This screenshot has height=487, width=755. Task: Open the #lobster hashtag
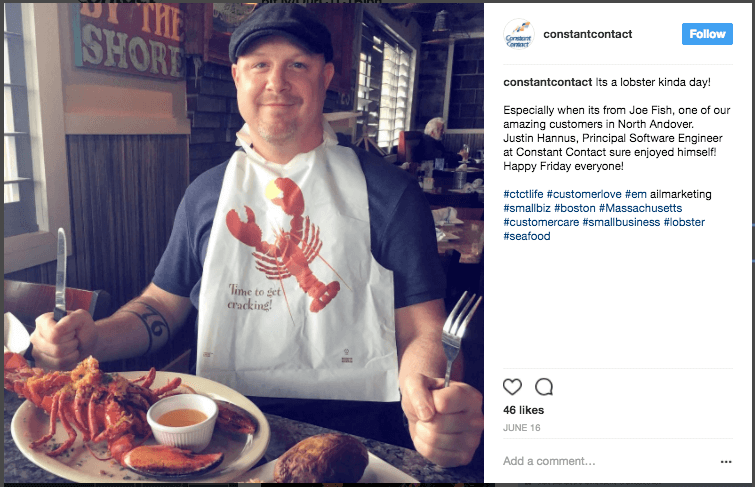684,222
